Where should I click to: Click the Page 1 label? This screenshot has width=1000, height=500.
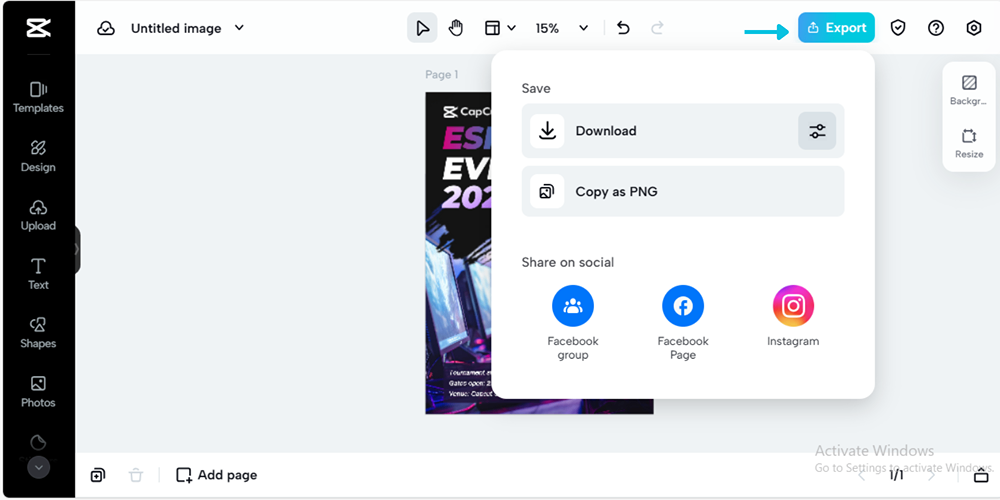tap(442, 75)
